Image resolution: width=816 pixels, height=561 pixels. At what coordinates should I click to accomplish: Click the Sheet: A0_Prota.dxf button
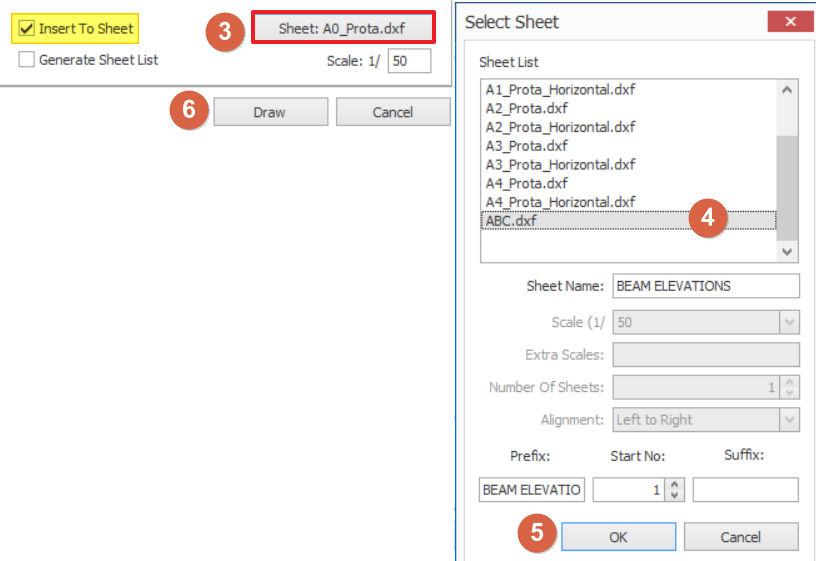click(342, 28)
